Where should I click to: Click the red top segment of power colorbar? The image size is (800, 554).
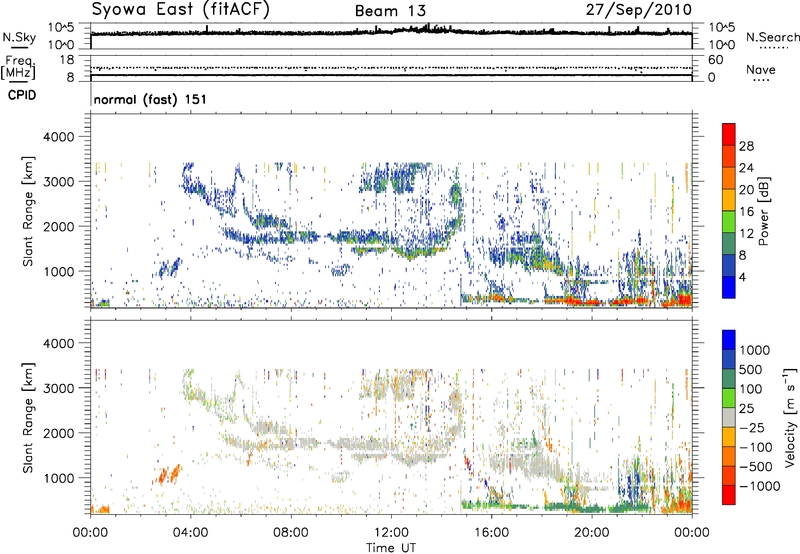[729, 134]
